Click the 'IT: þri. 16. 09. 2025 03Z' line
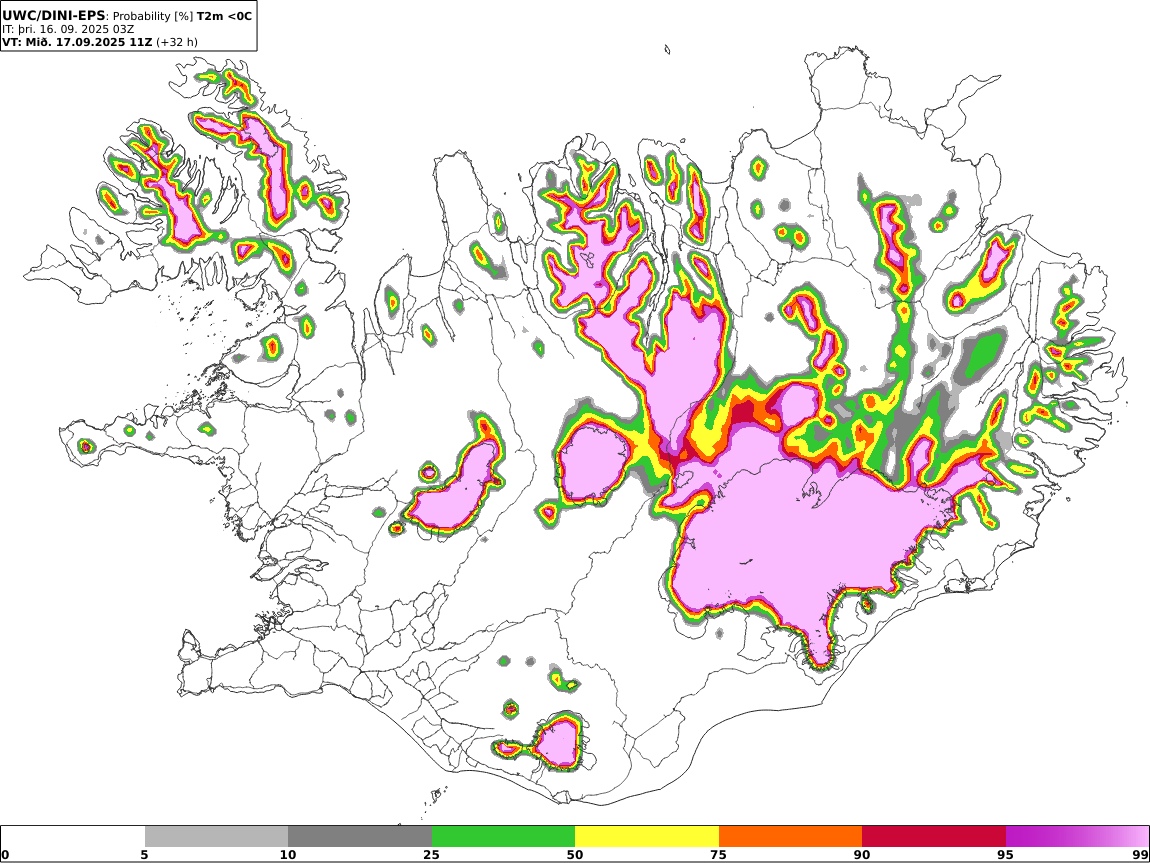The image size is (1150, 863). (x=68, y=29)
